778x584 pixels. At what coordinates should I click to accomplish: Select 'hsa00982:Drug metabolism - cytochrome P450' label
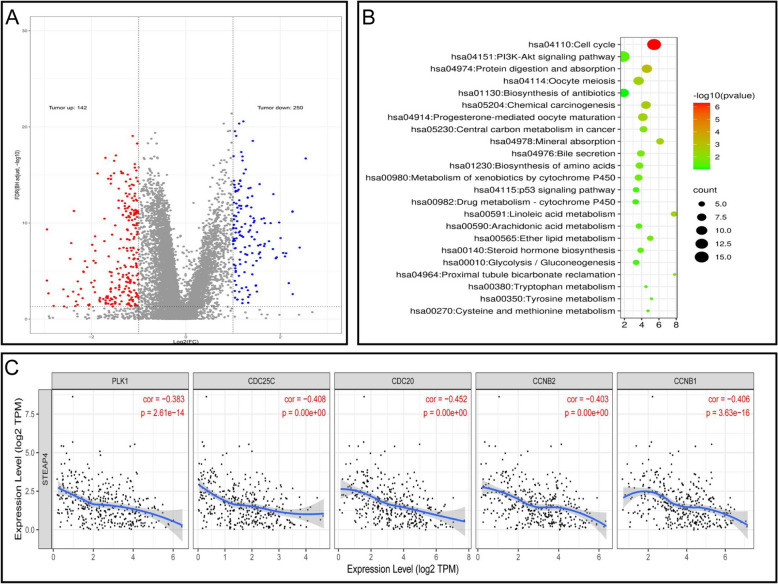tap(514, 202)
